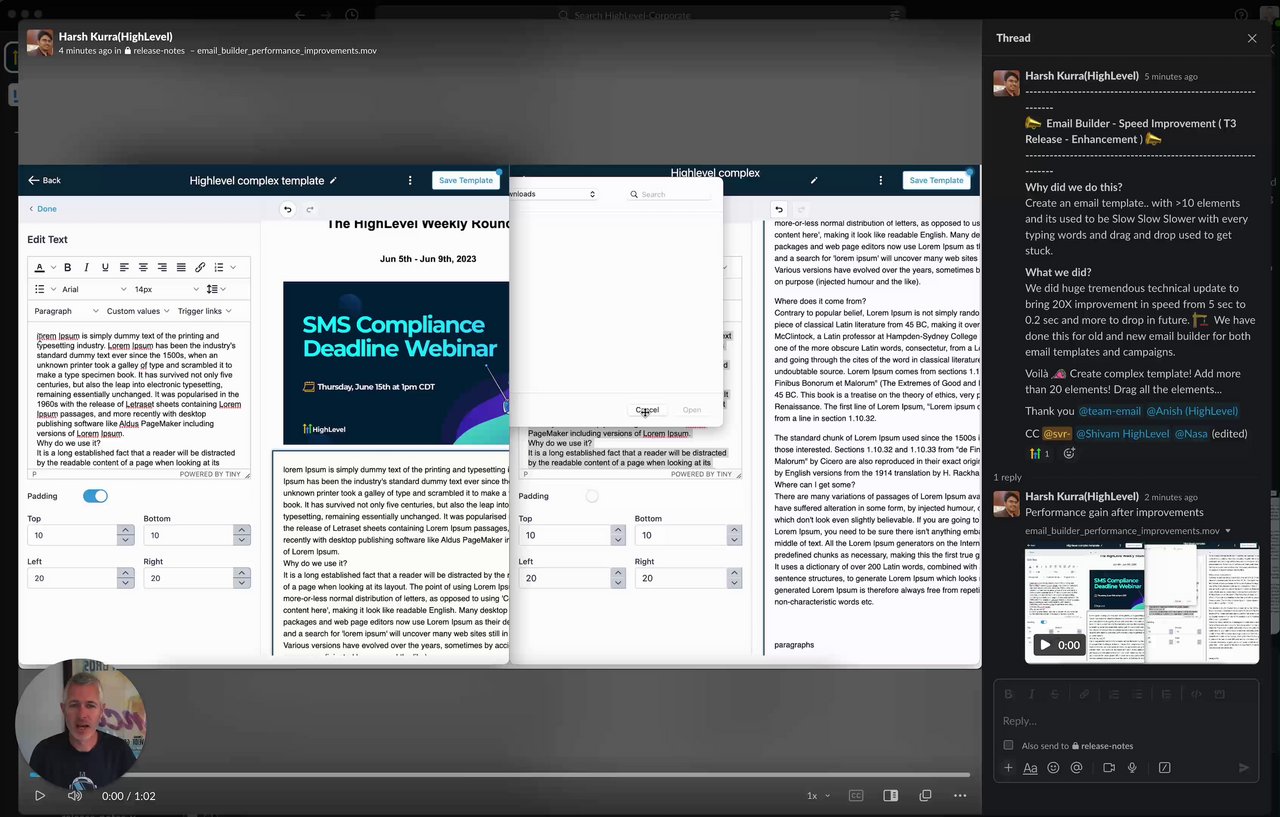Click the video timestamp '0:00 / 1:02'
Viewport: 1280px width, 817px height.
[x=128, y=796]
